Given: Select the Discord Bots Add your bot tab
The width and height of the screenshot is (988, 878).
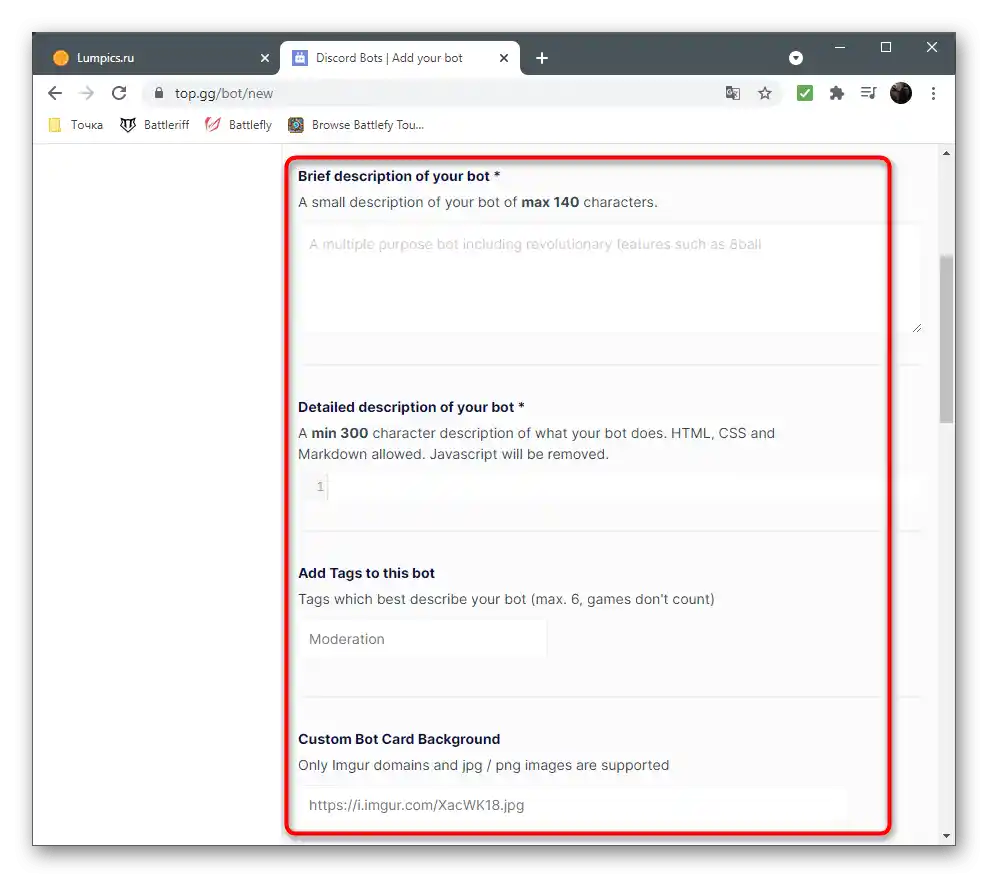Looking at the screenshot, I should [x=399, y=58].
